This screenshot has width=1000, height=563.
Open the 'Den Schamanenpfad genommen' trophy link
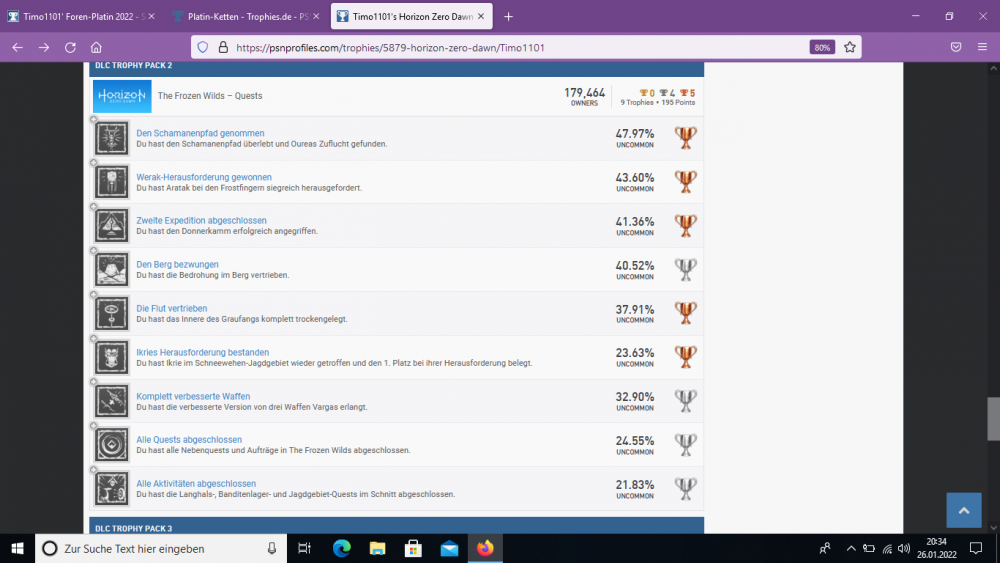tap(200, 133)
